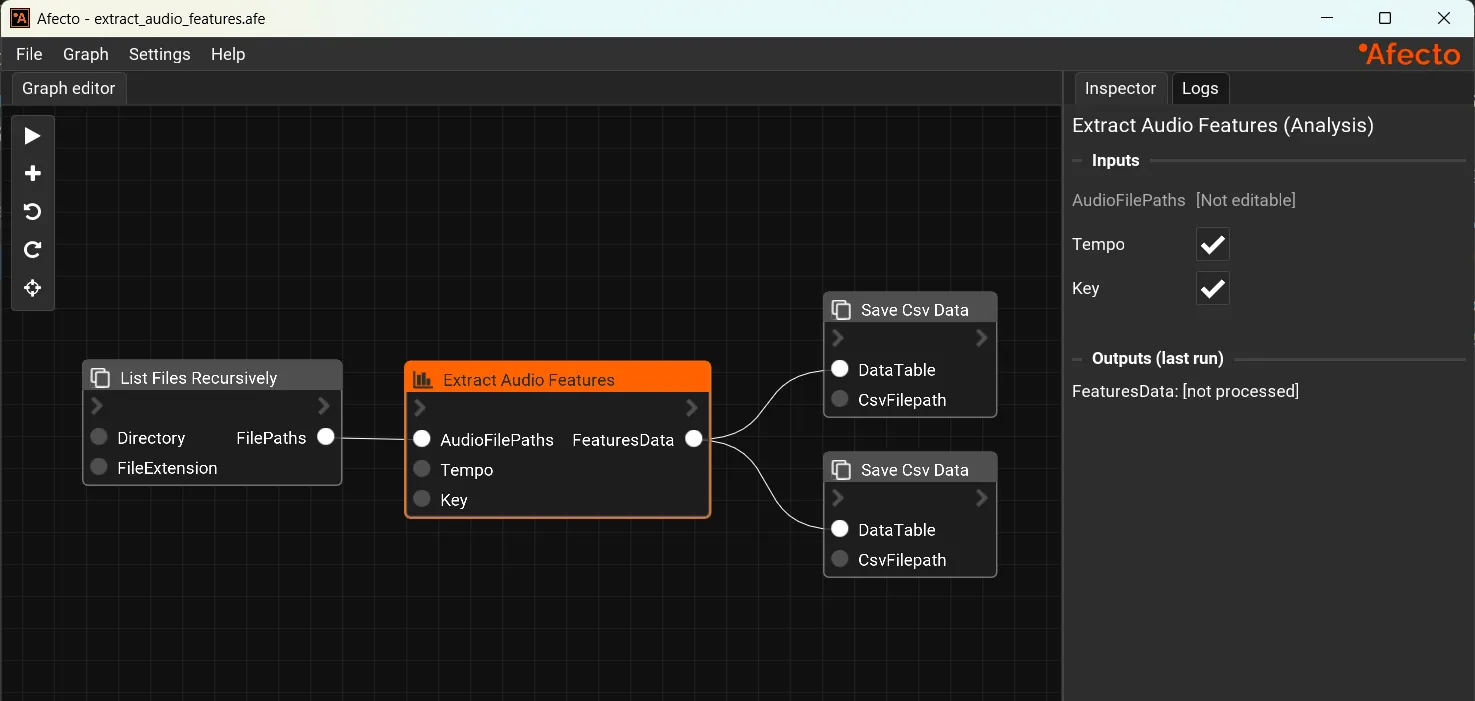Image resolution: width=1475 pixels, height=701 pixels.
Task: Click lower Save Csv Data flow input arrow
Action: (x=838, y=498)
